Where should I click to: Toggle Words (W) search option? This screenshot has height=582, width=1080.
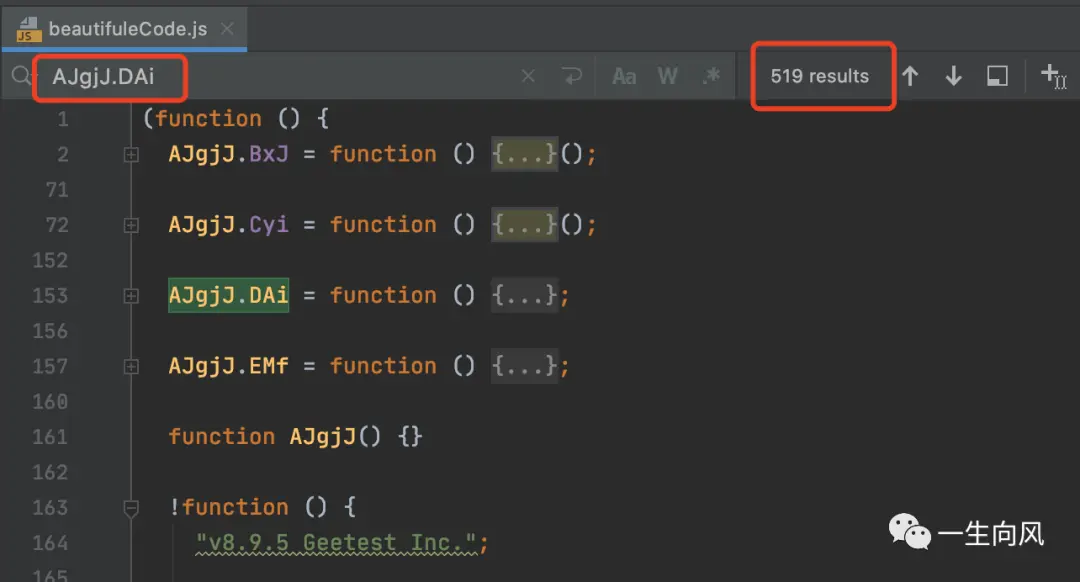(667, 76)
